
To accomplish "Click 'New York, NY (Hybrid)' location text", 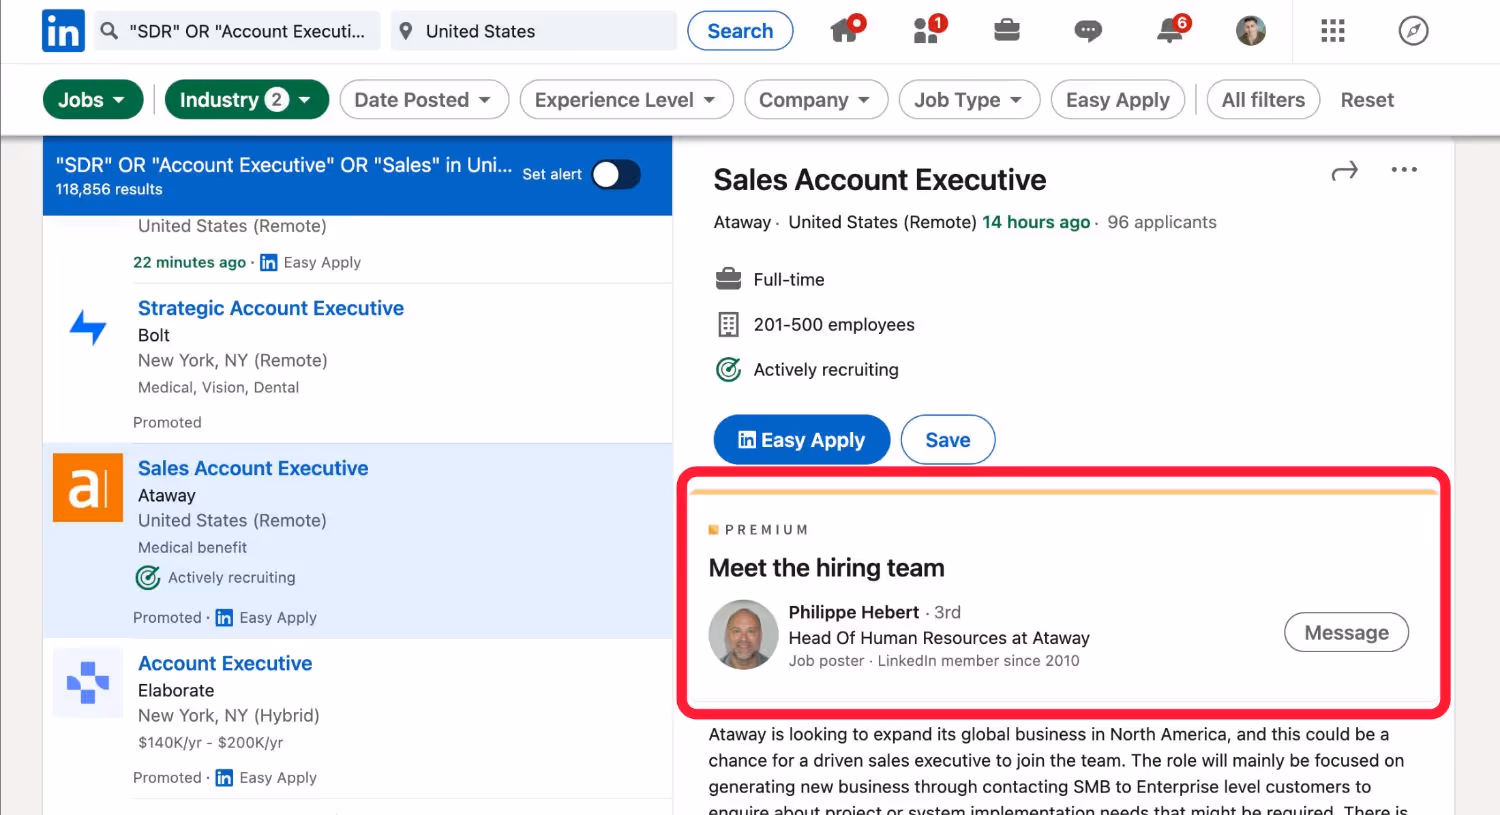I will coord(229,715).
